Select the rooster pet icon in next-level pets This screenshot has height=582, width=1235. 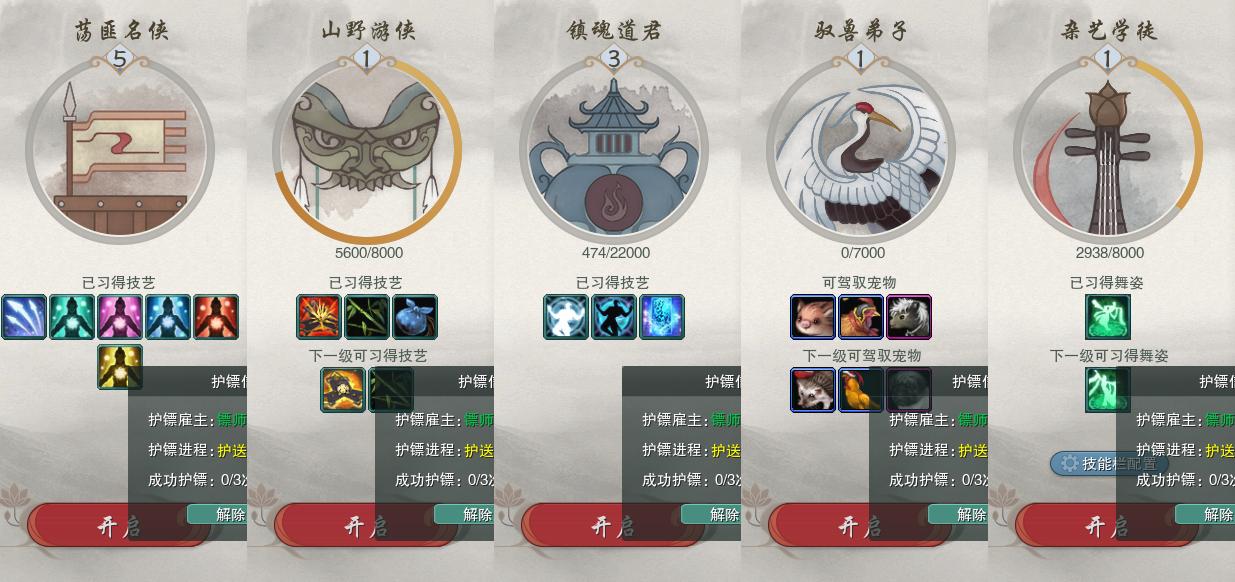click(x=860, y=389)
